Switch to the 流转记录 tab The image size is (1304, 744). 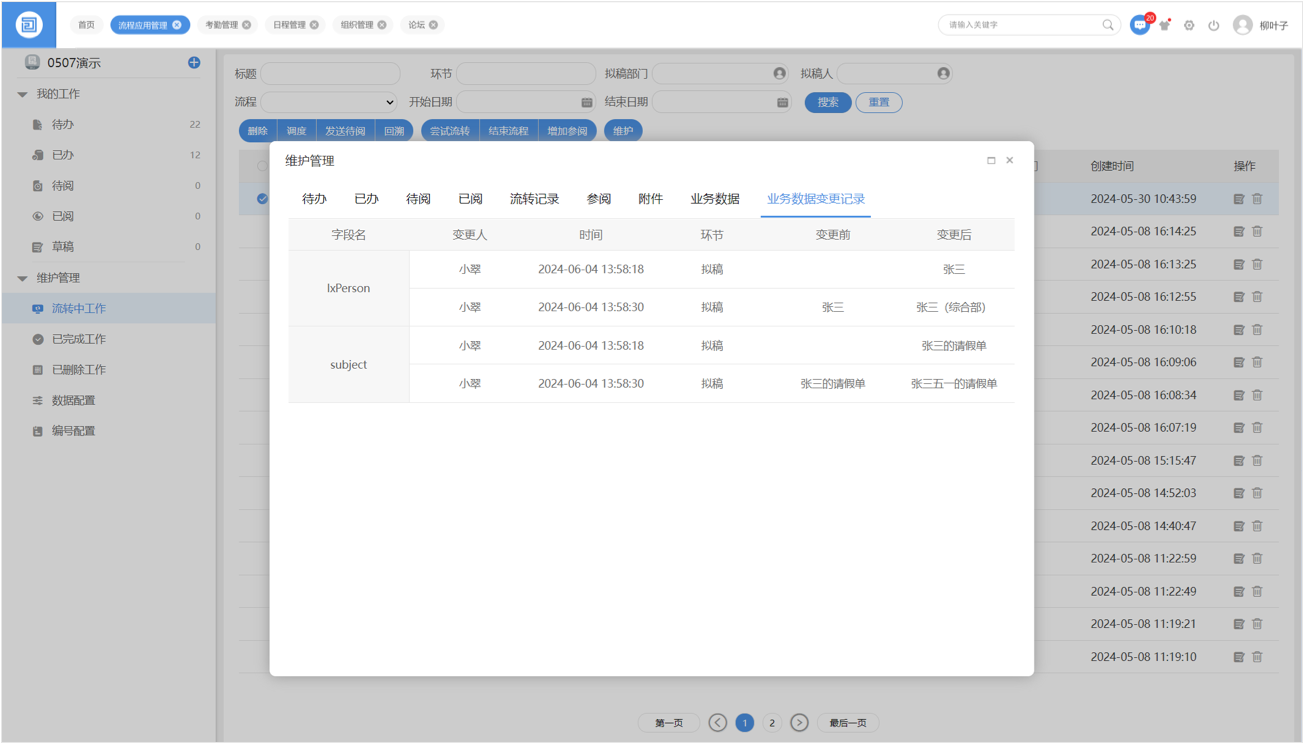[534, 199]
